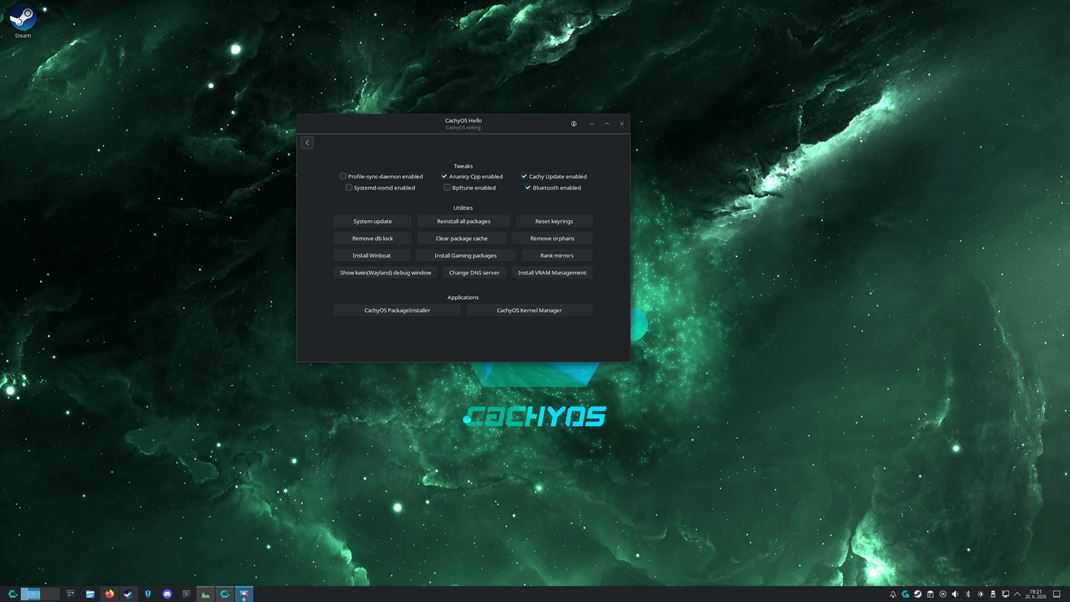Open the Steam desktop shortcut
Screen dimensions: 1070x602
coord(23,21)
